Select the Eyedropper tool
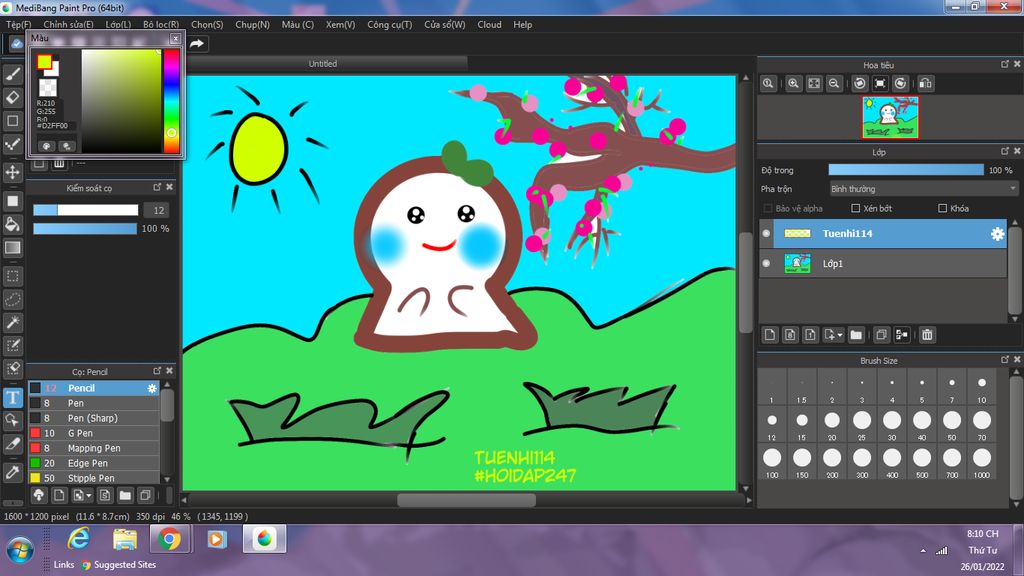The width and height of the screenshot is (1024, 576). 12,472
